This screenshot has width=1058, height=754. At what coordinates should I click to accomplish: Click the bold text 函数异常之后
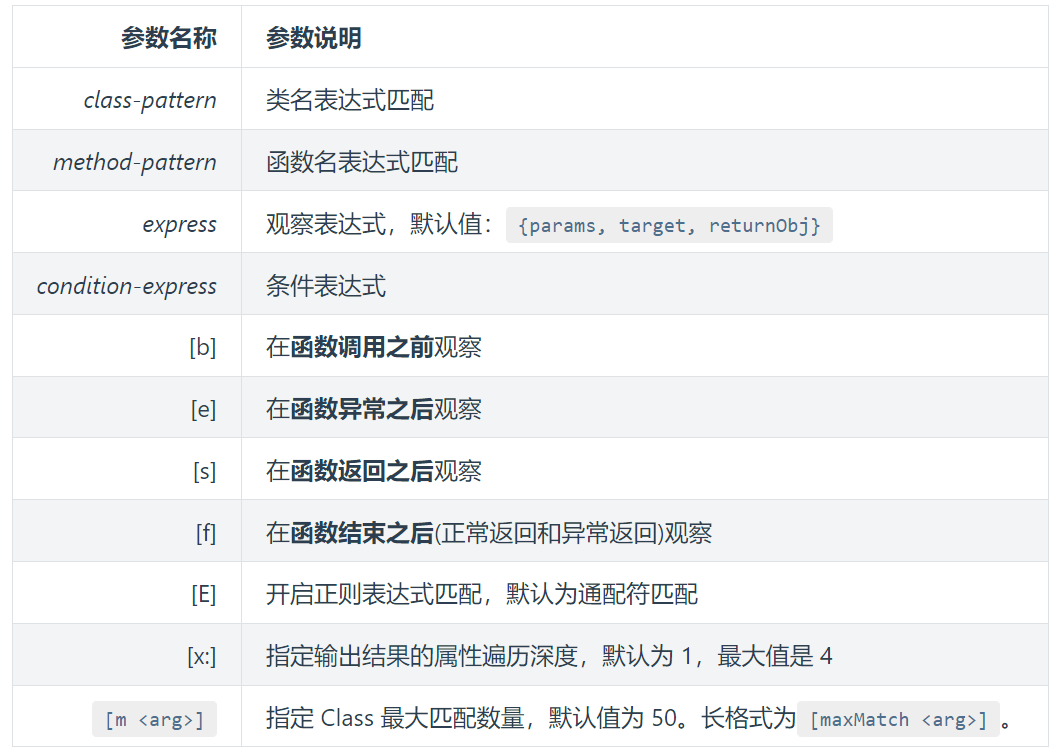pos(361,409)
